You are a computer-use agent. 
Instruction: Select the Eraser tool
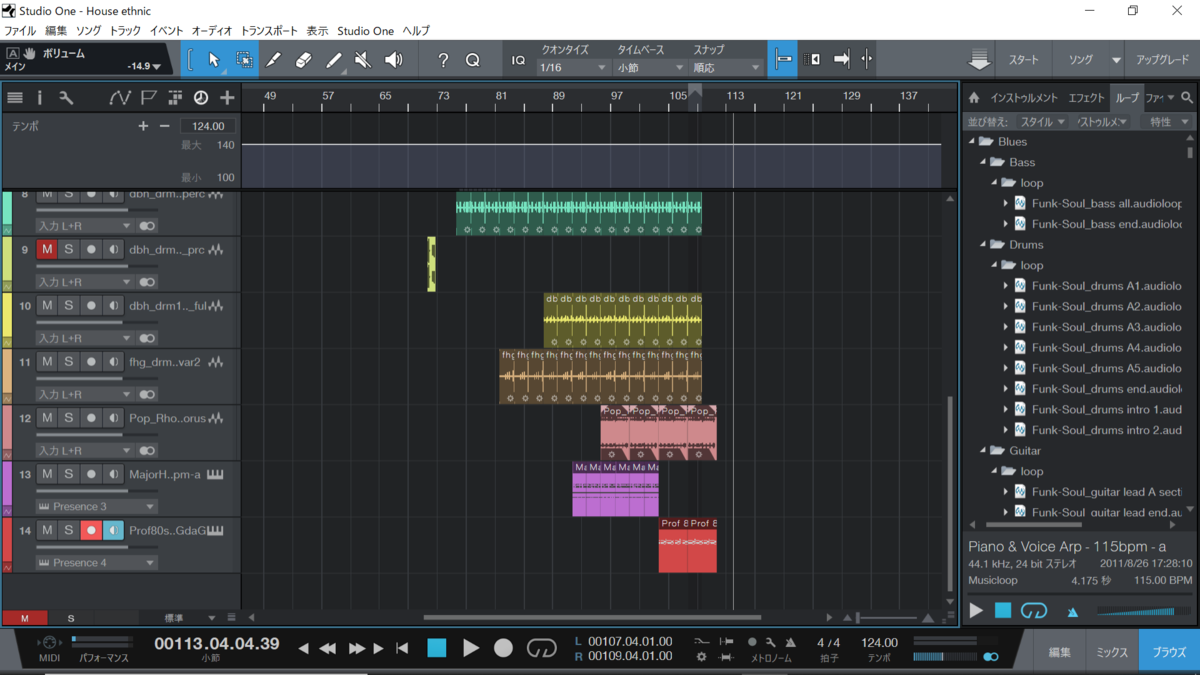pos(303,60)
